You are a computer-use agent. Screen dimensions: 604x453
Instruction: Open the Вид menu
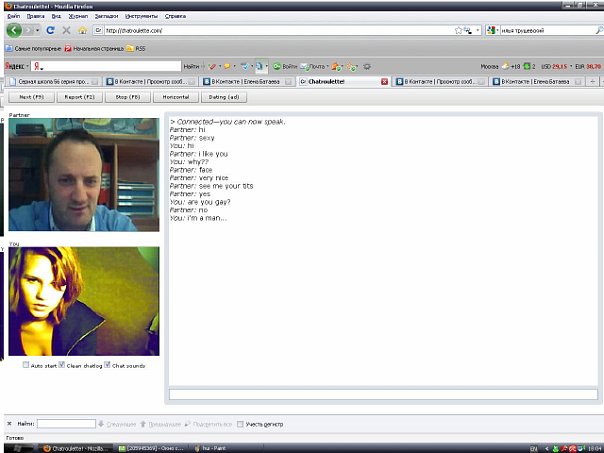click(x=56, y=16)
